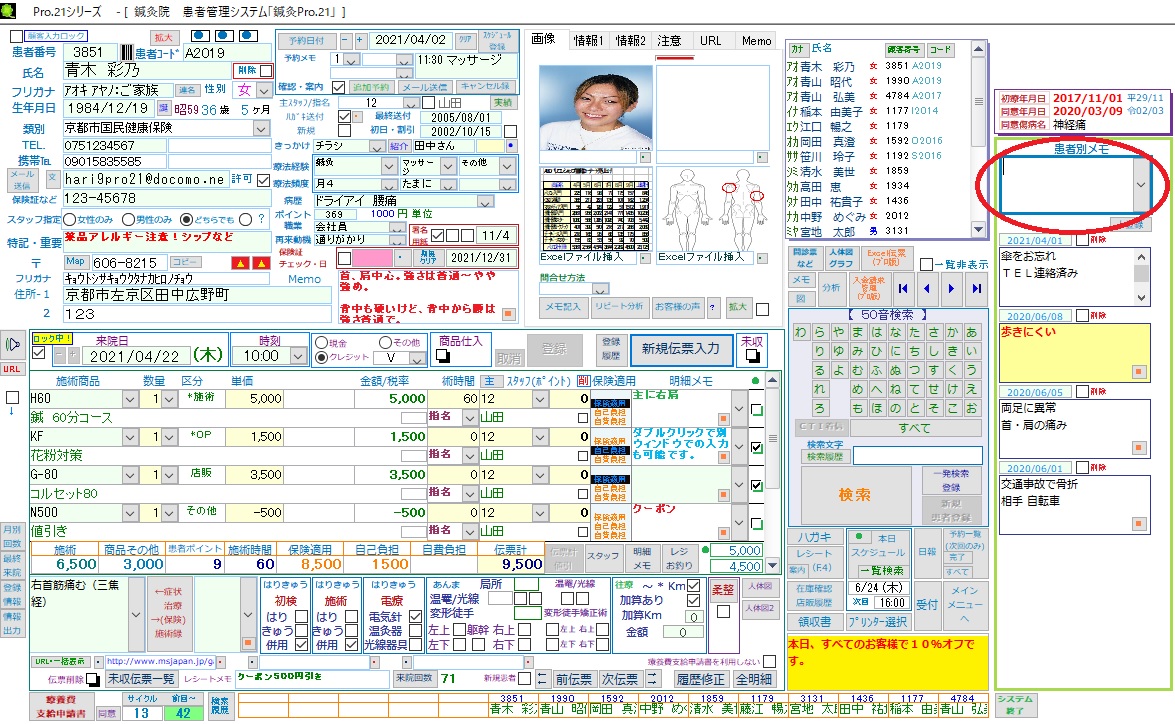1175x724 pixels.
Task: Open the 患者別メモ dropdown arrow
Action: (1141, 184)
